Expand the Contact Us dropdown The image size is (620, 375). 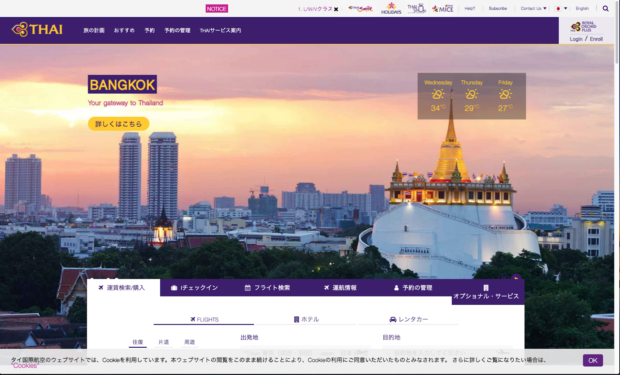tap(533, 8)
